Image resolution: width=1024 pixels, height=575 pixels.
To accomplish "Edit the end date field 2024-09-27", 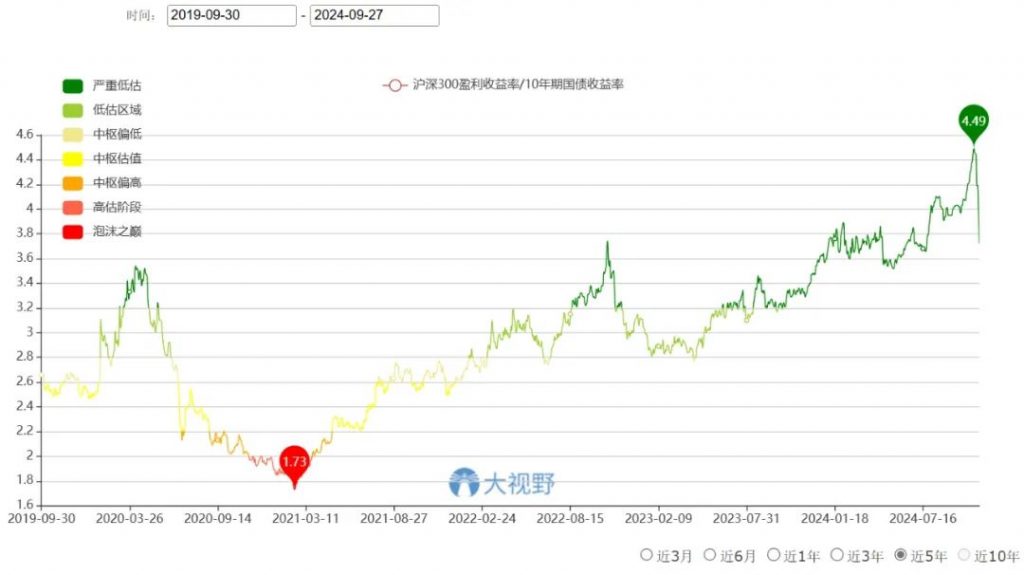I will click(374, 16).
